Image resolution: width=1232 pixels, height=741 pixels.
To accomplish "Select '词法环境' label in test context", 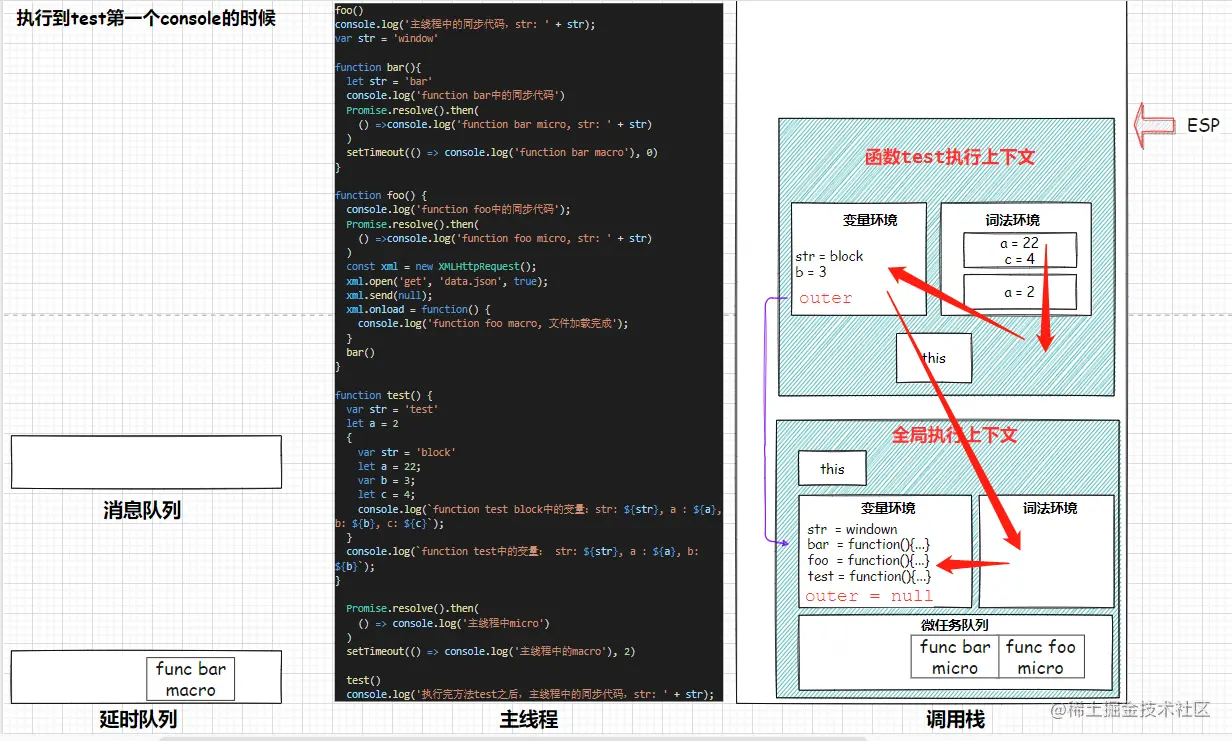I will click(1012, 220).
